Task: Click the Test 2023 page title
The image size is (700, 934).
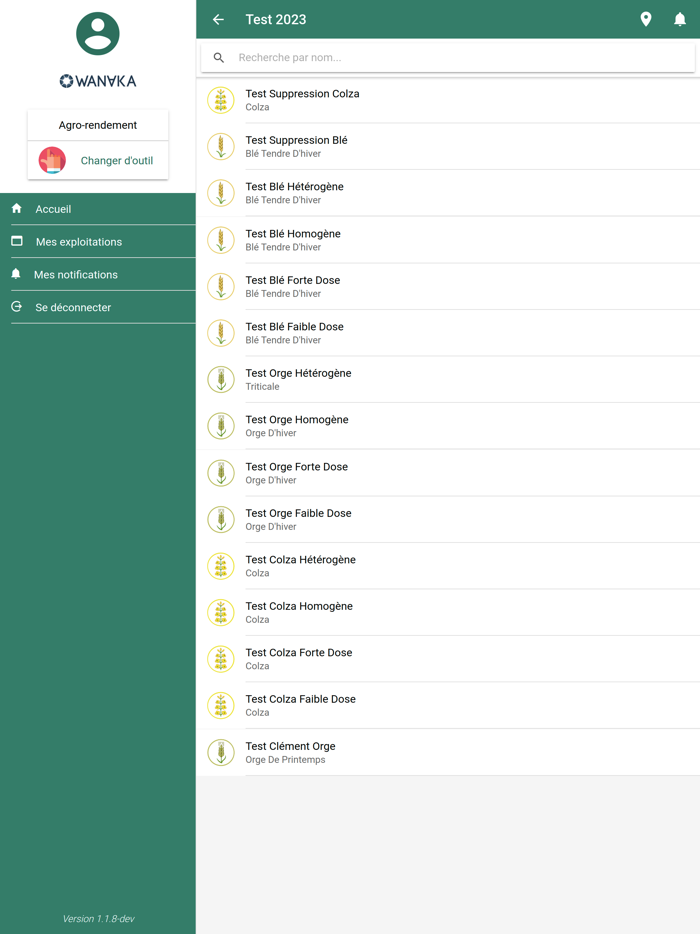Action: pyautogui.click(x=276, y=20)
